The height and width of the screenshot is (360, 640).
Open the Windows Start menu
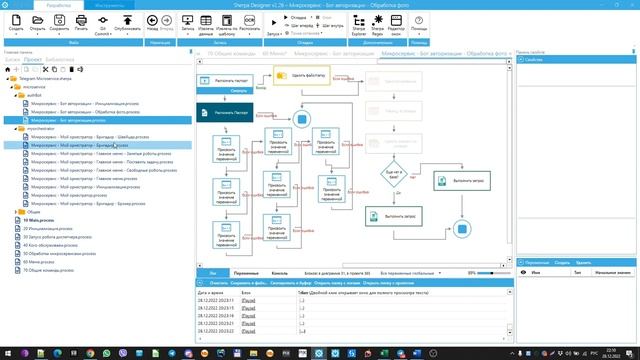(x=7, y=353)
